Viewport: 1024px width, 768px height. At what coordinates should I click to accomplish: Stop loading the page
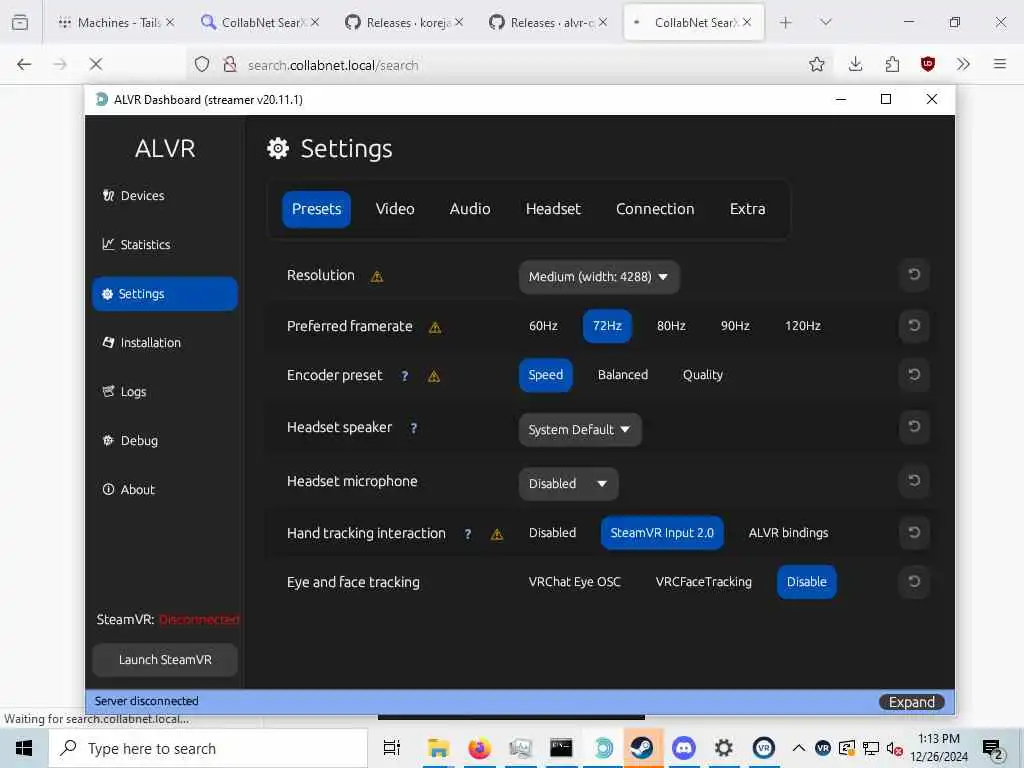95,64
